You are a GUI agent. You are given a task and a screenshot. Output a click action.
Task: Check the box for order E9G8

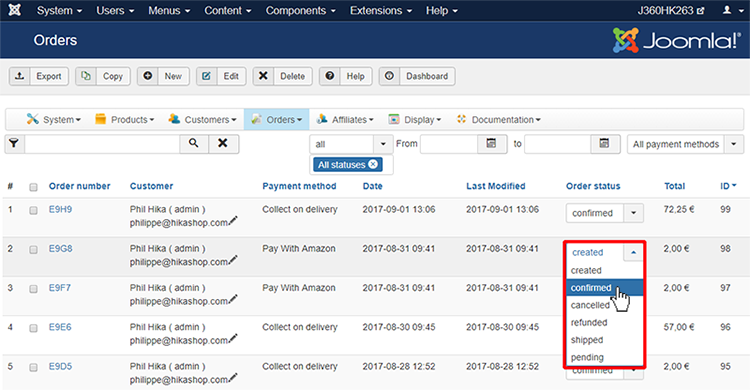33,250
